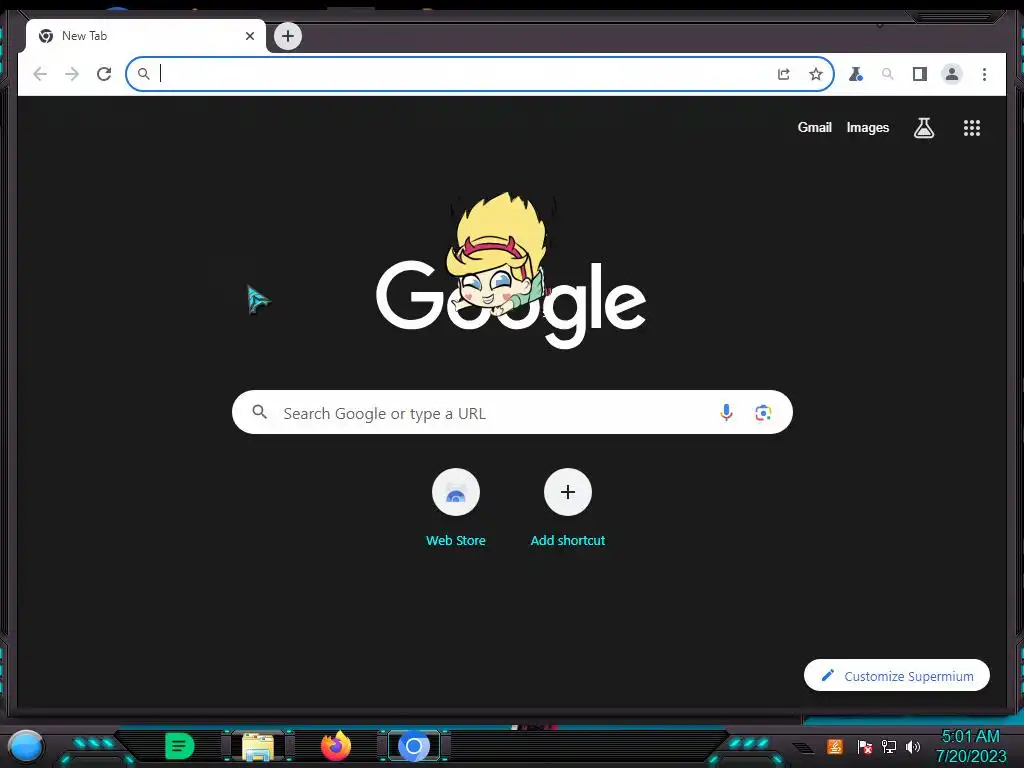Click the Search Google or type URL box

[512, 412]
